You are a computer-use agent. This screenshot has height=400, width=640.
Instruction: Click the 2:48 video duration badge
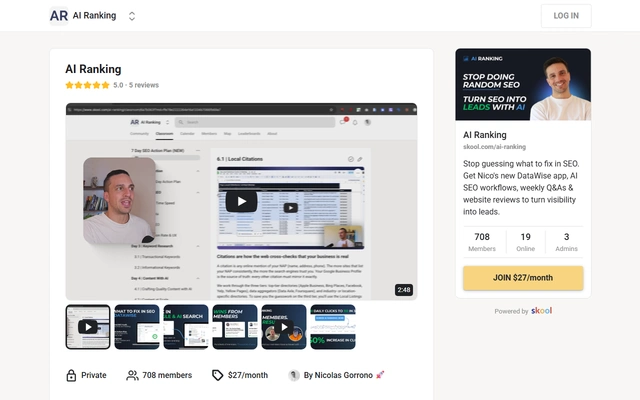(404, 290)
